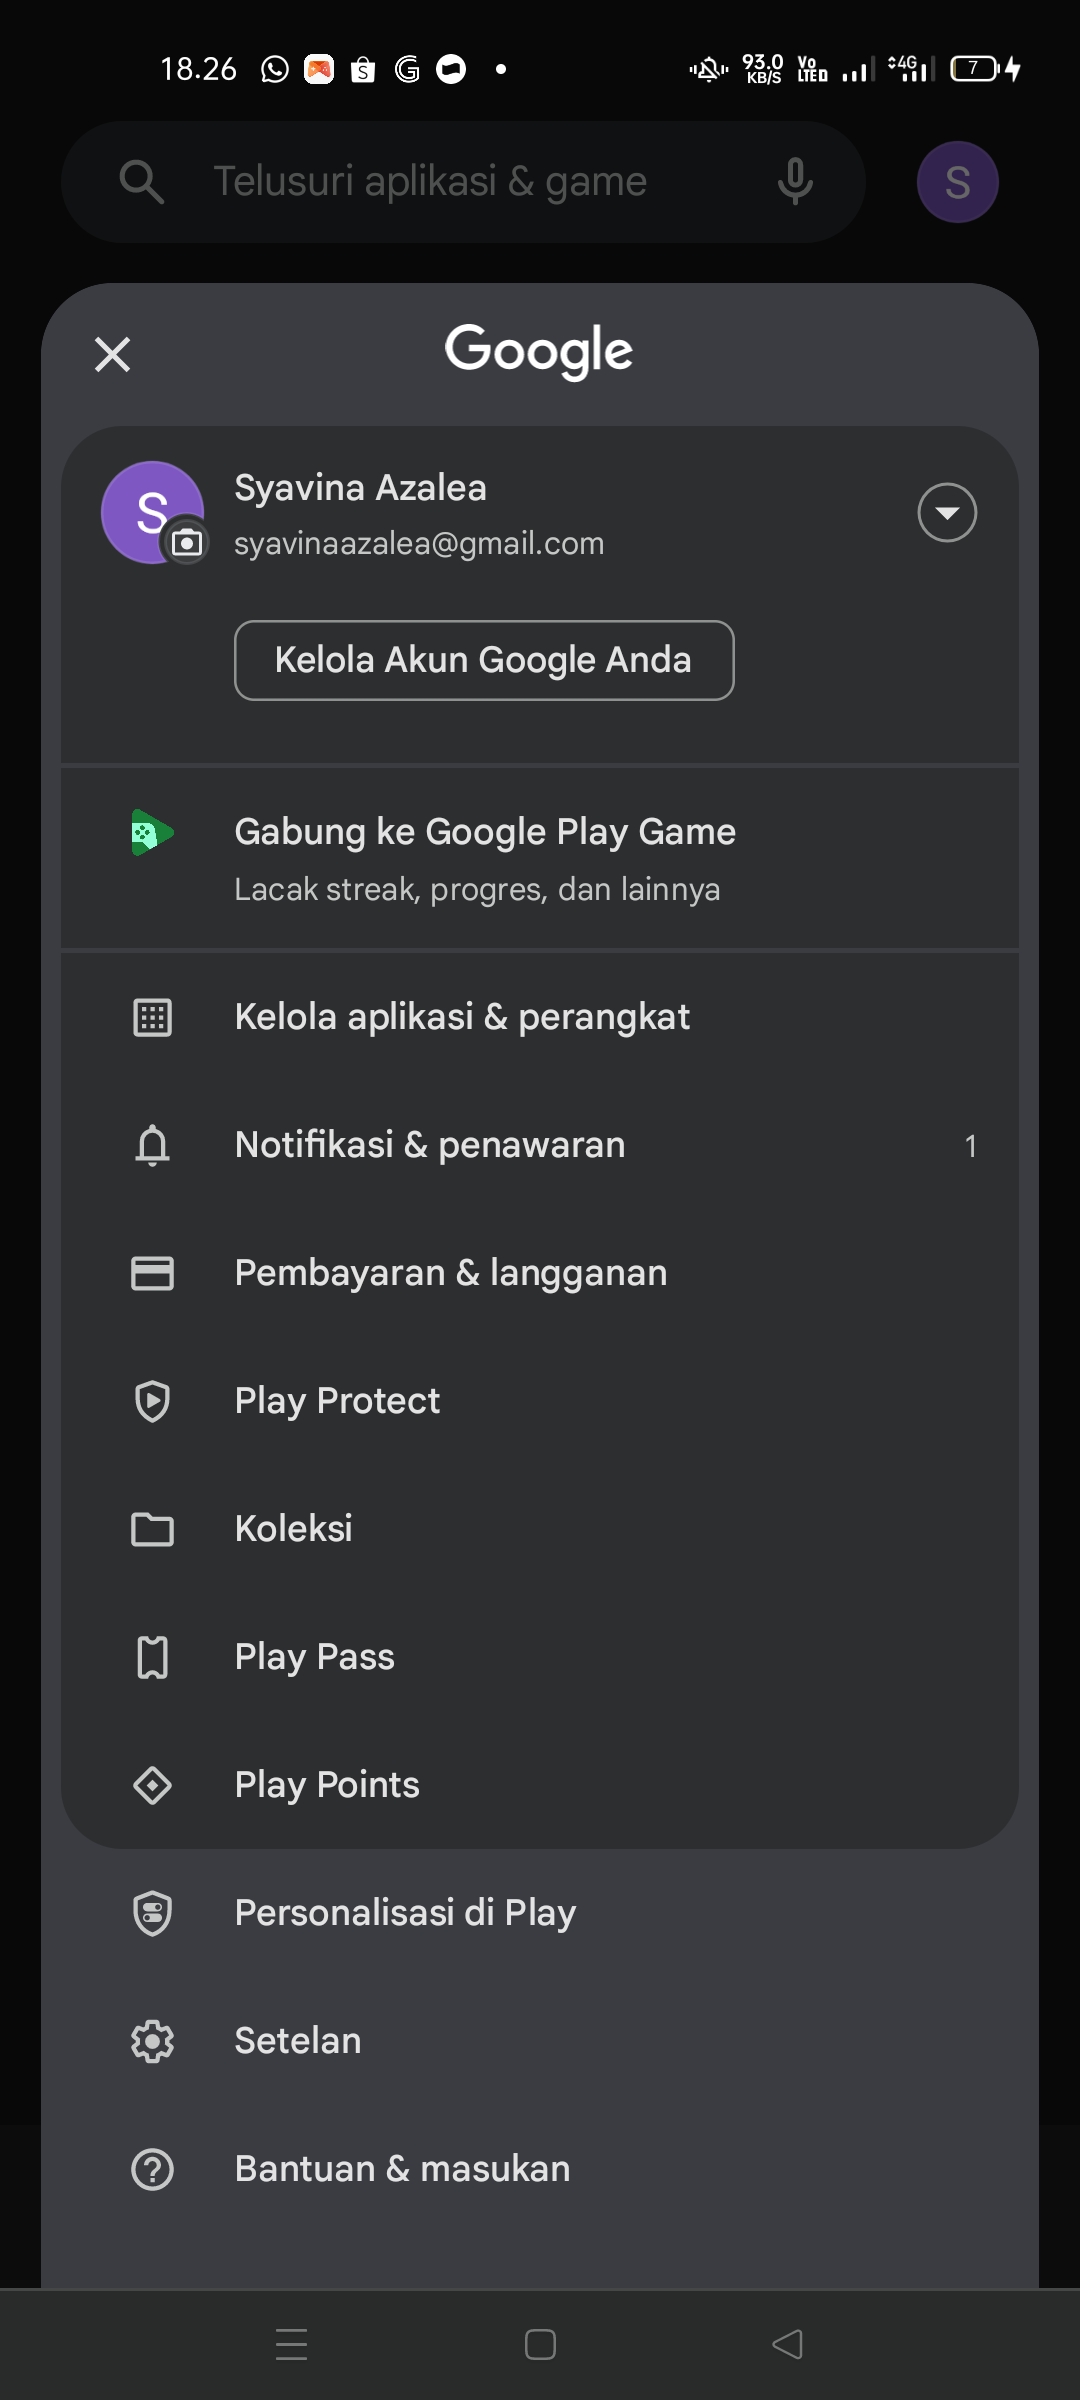The height and width of the screenshot is (2400, 1080).
Task: Tap the bell icon for notifications
Action: pos(152,1145)
